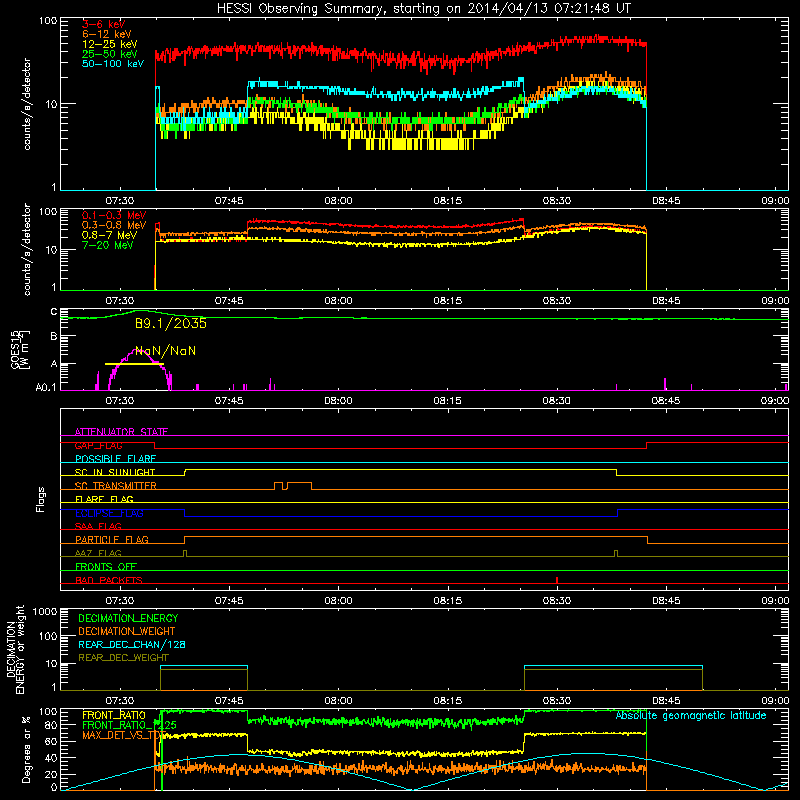Select the 'SC_IN_SUNLIGHT' flag label
The width and height of the screenshot is (800, 800).
115,472
